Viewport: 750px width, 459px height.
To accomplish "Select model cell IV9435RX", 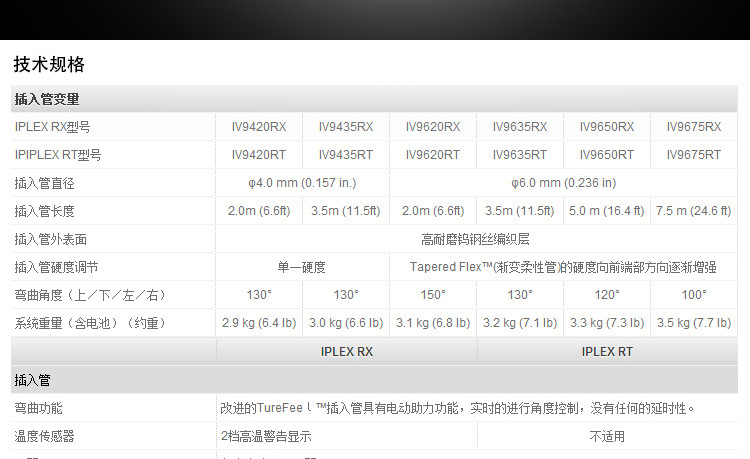I will tap(346, 127).
